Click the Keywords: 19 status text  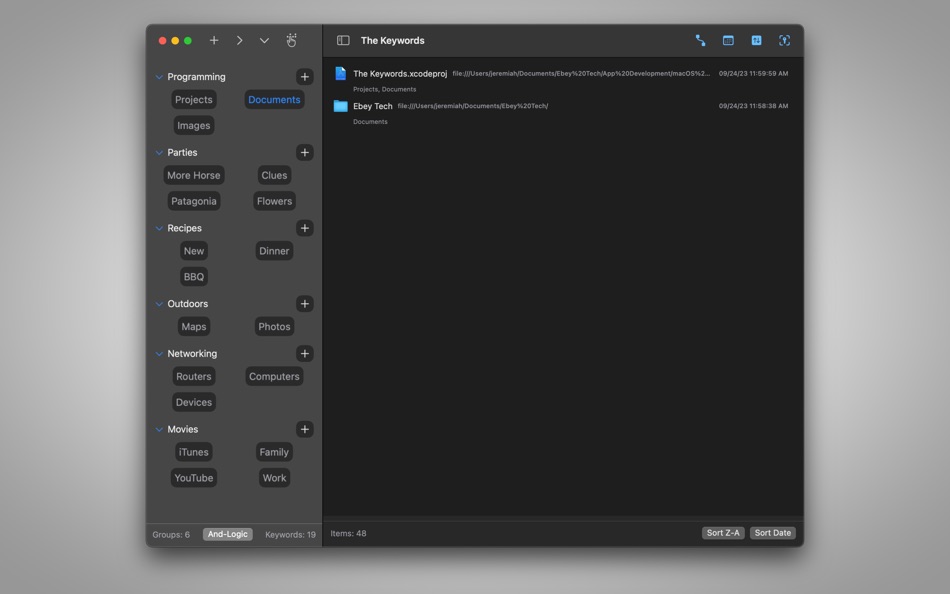tap(290, 535)
